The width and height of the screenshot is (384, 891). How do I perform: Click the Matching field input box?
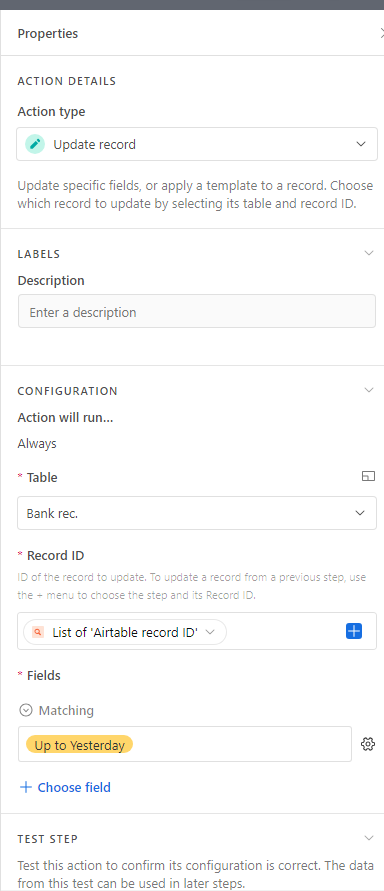(185, 744)
